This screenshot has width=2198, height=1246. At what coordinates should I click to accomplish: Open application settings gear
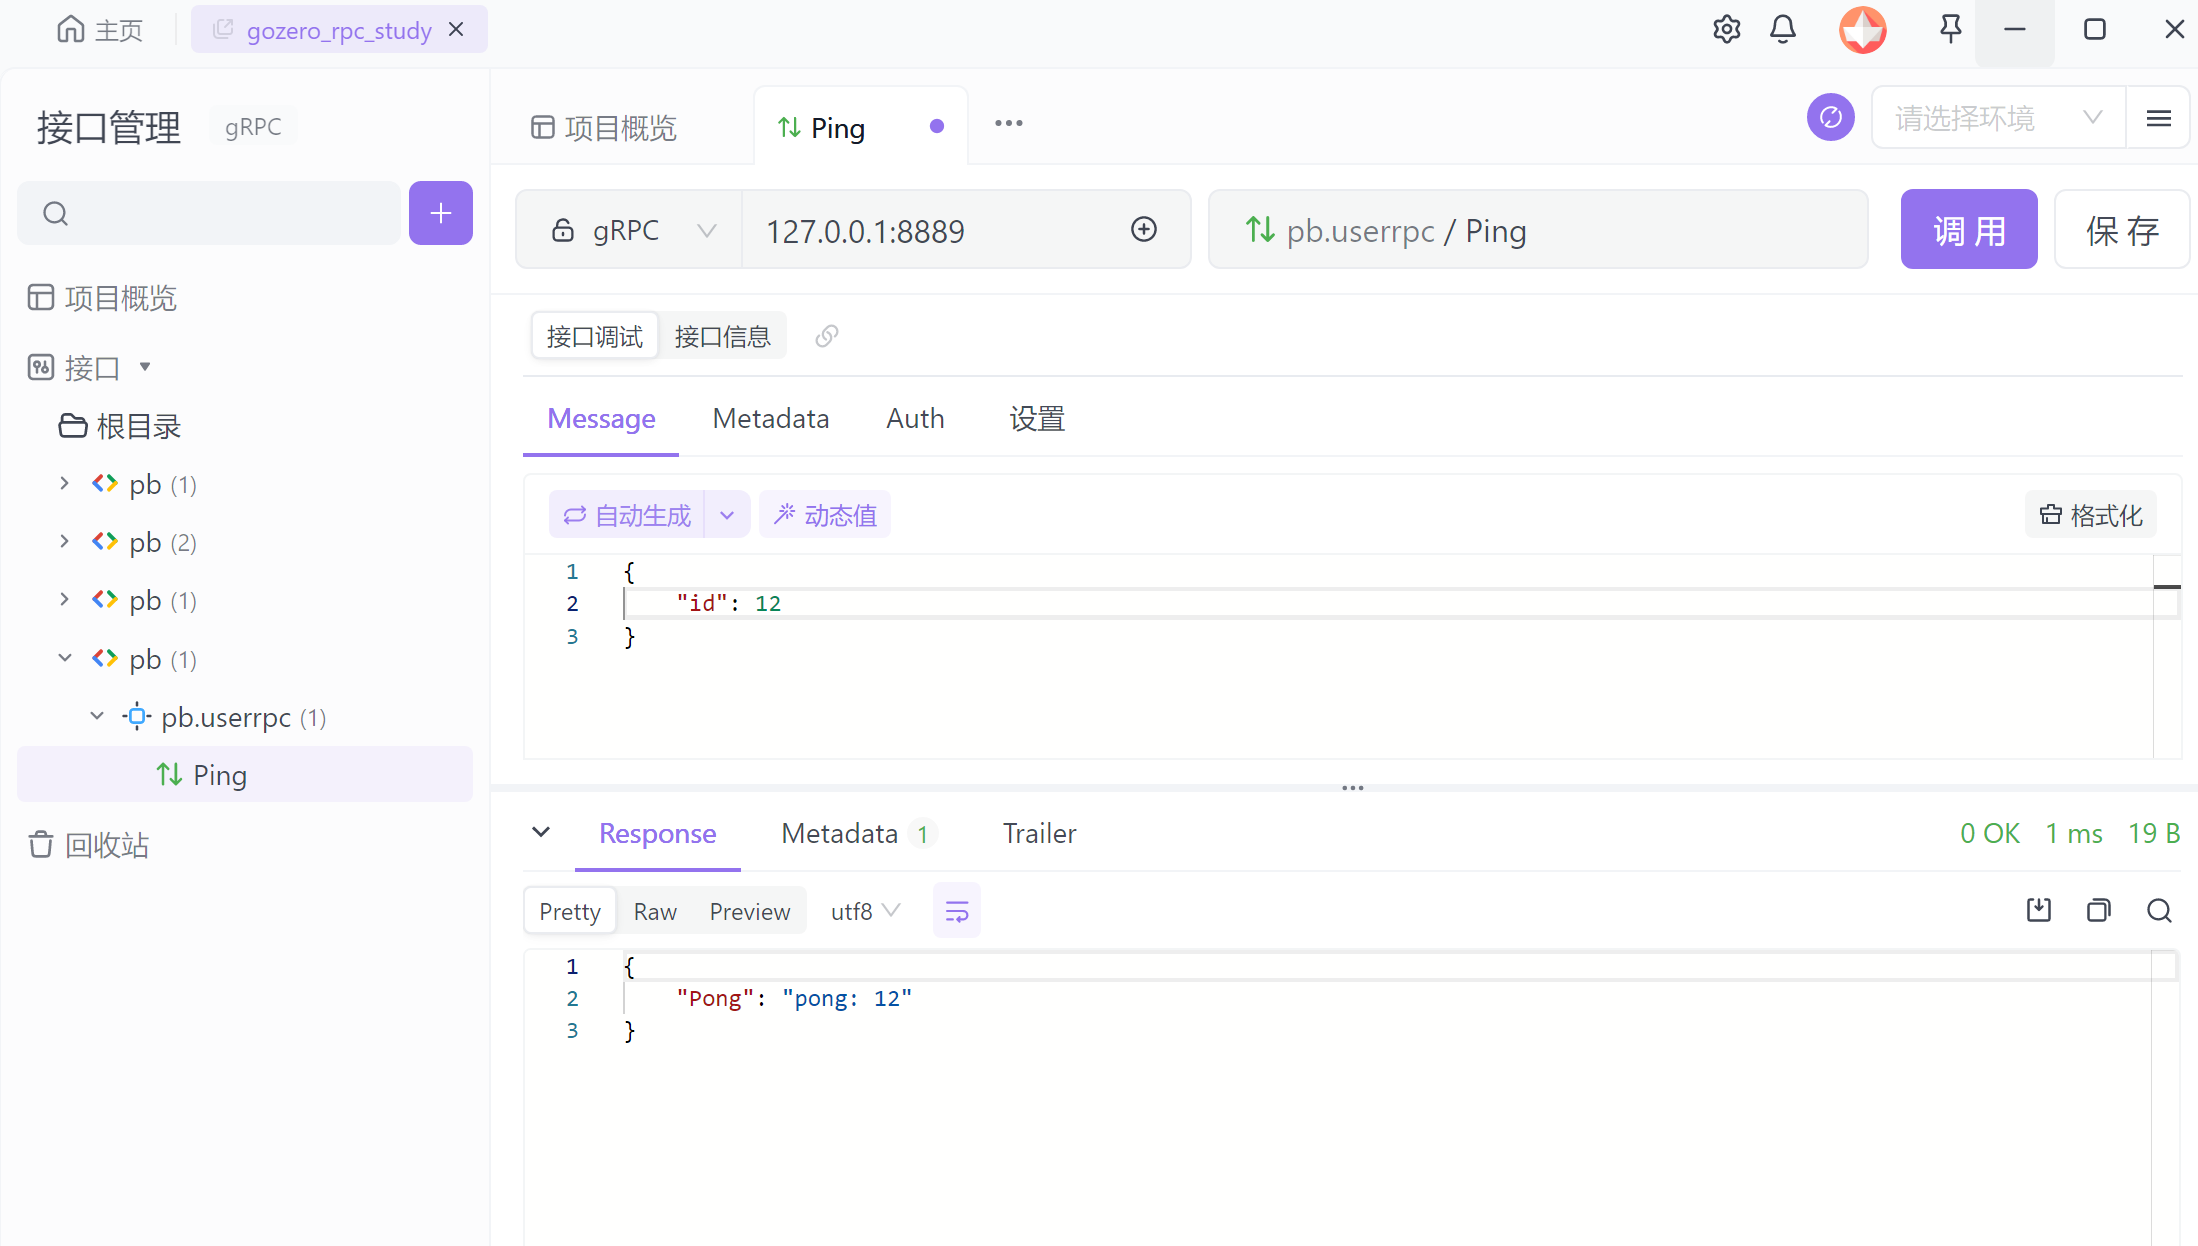[1726, 29]
